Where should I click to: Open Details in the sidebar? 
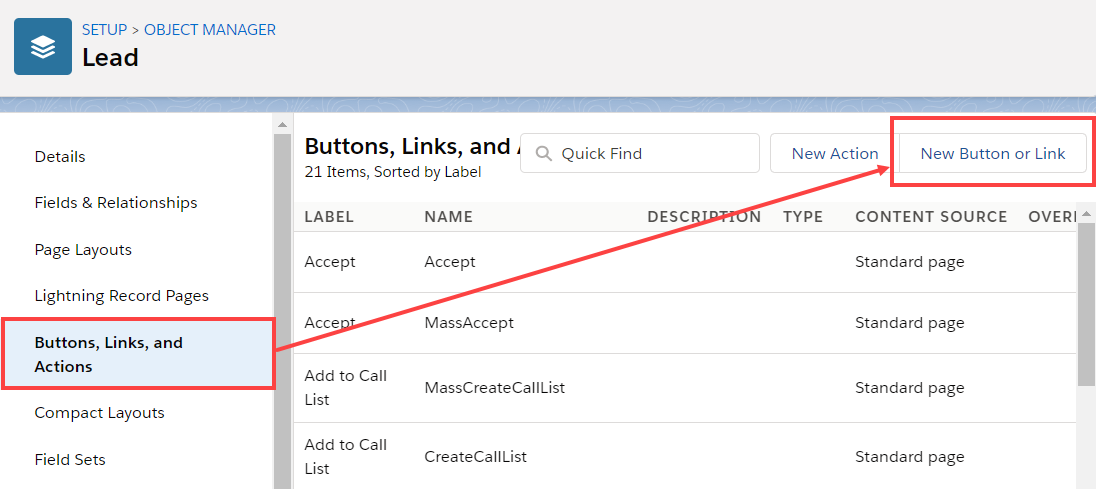click(60, 157)
